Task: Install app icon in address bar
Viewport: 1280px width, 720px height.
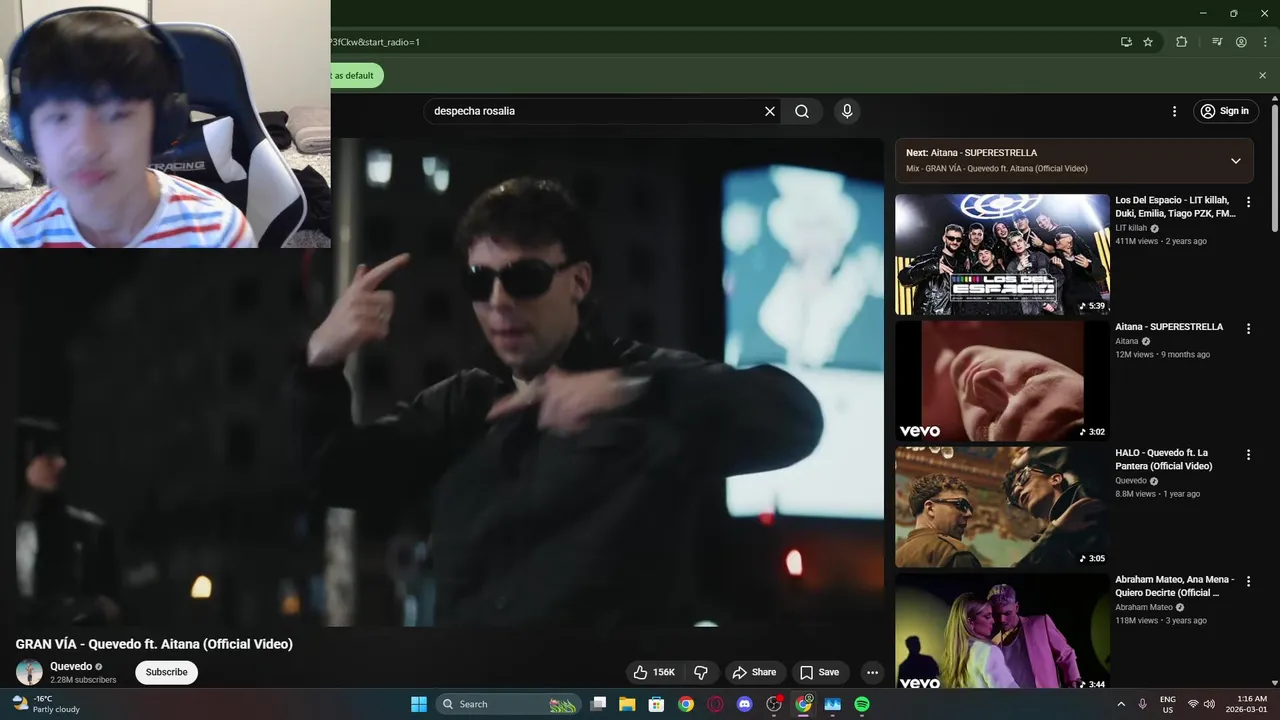Action: (1126, 42)
